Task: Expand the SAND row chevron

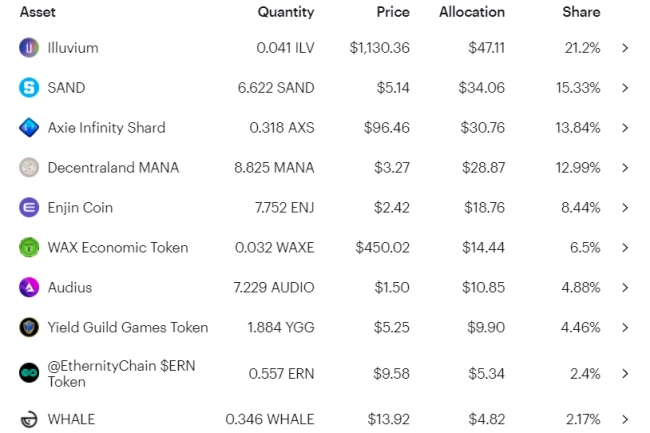Action: point(625,88)
